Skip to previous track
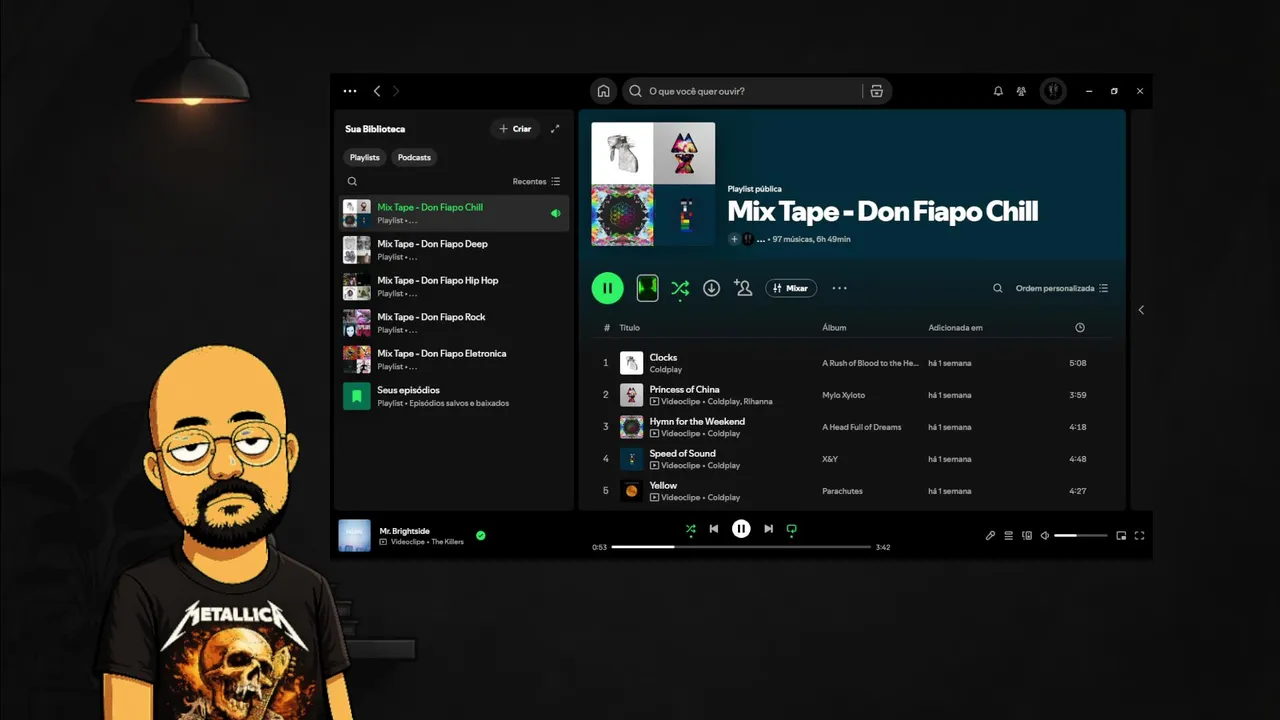 (x=714, y=529)
